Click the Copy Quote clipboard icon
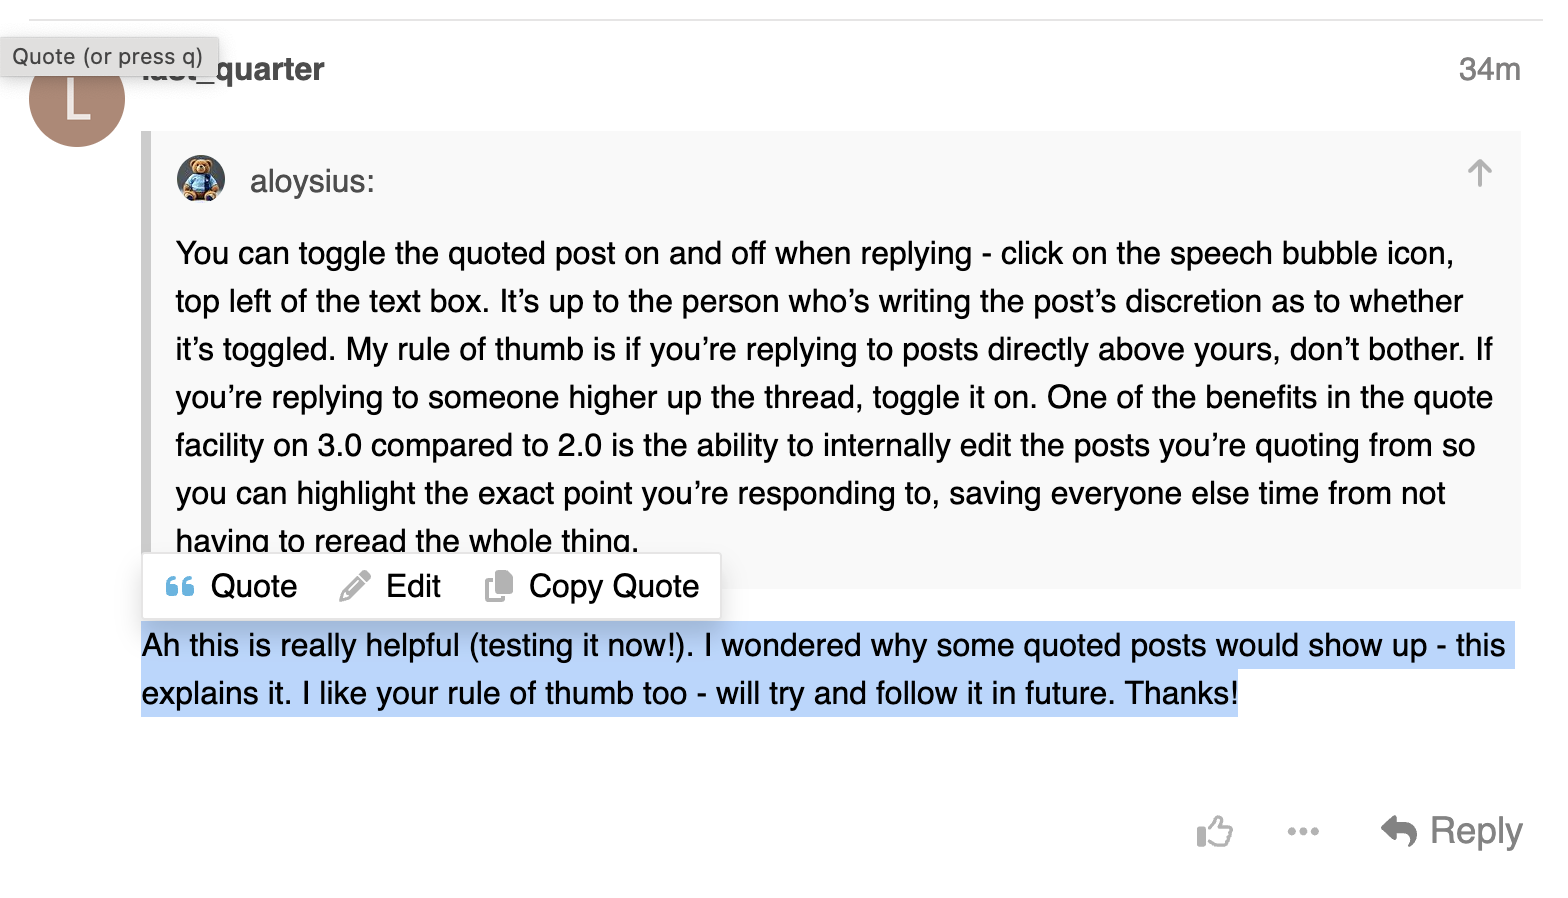1568x898 pixels. [499, 586]
